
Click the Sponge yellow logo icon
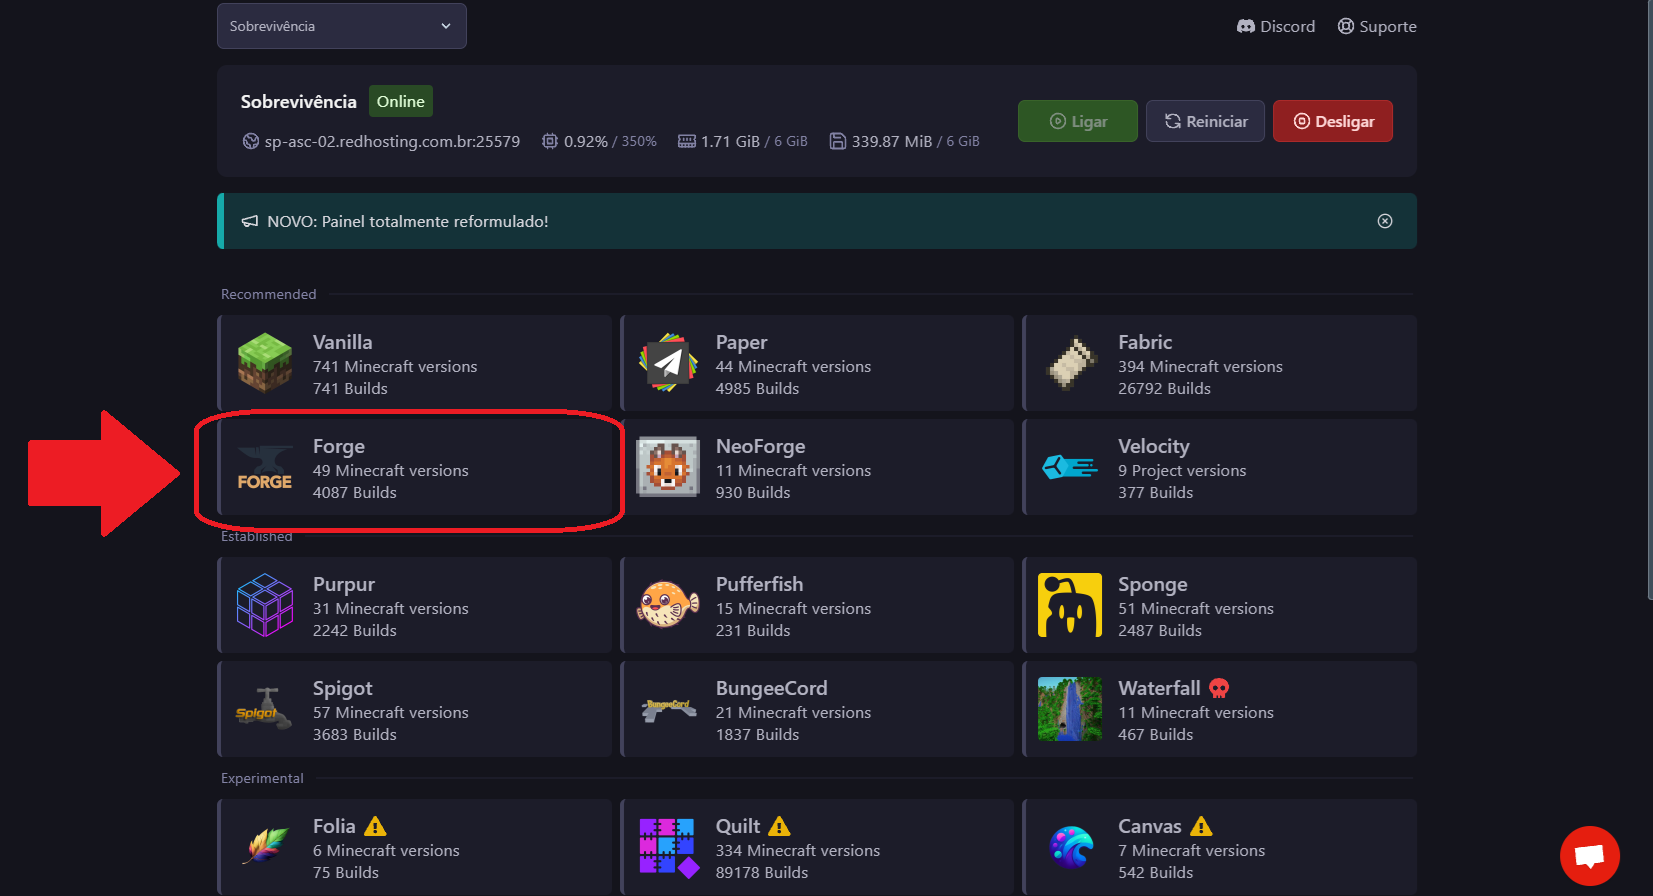pyautogui.click(x=1070, y=605)
